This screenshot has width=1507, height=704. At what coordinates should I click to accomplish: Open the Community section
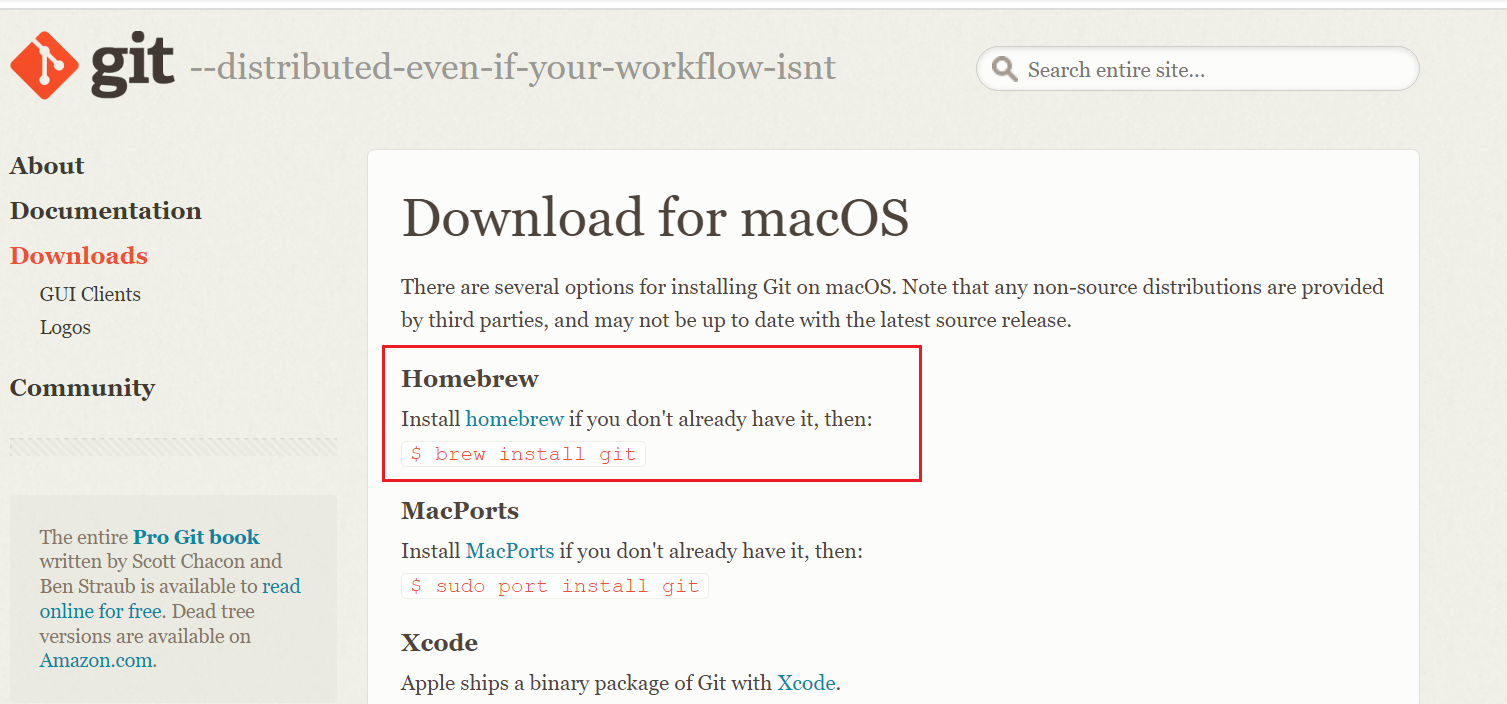[82, 388]
